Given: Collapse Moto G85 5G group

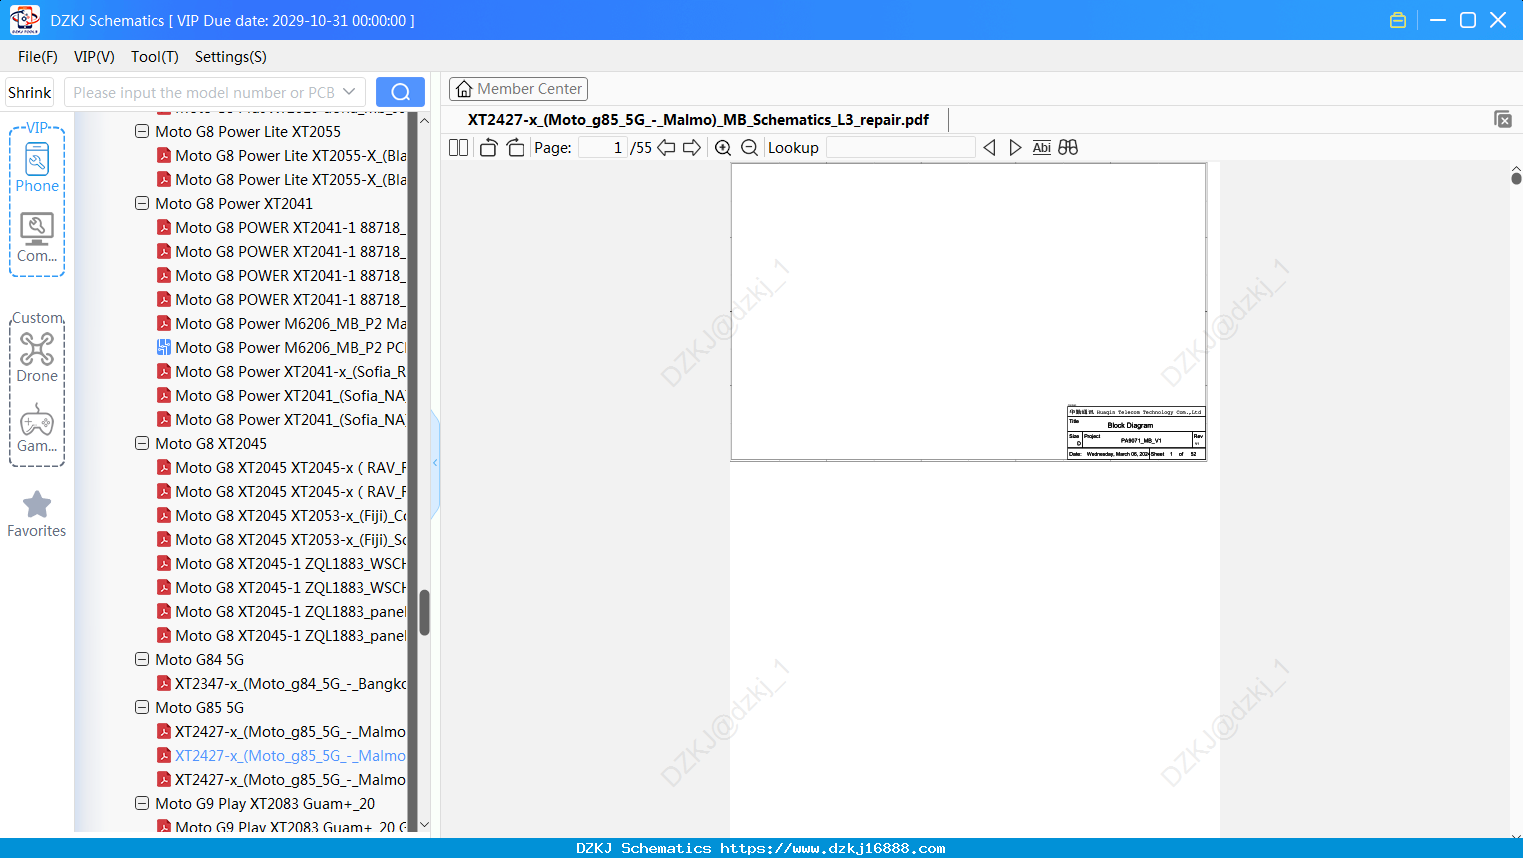Looking at the screenshot, I should pyautogui.click(x=142, y=707).
